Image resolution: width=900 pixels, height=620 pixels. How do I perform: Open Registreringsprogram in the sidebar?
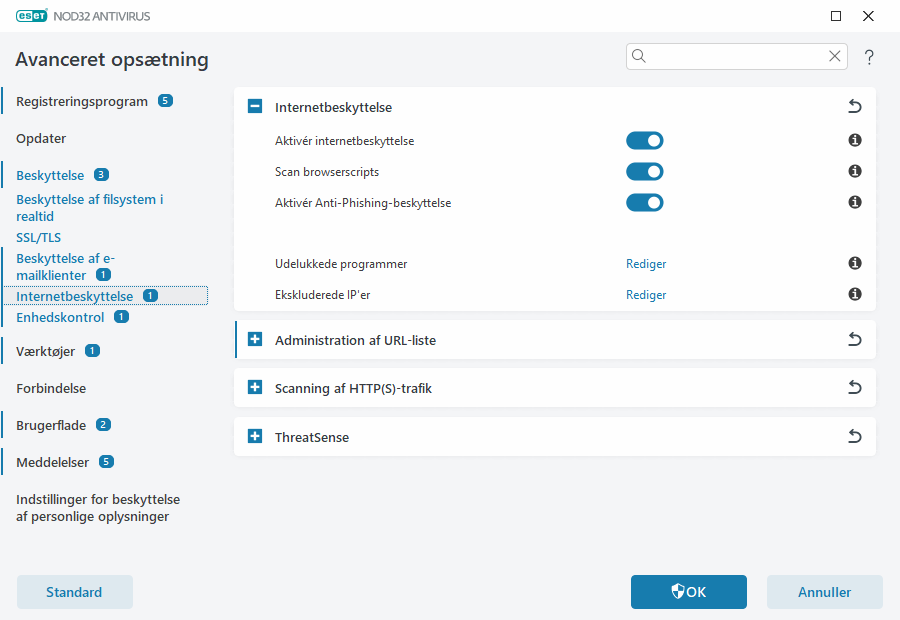pos(82,101)
